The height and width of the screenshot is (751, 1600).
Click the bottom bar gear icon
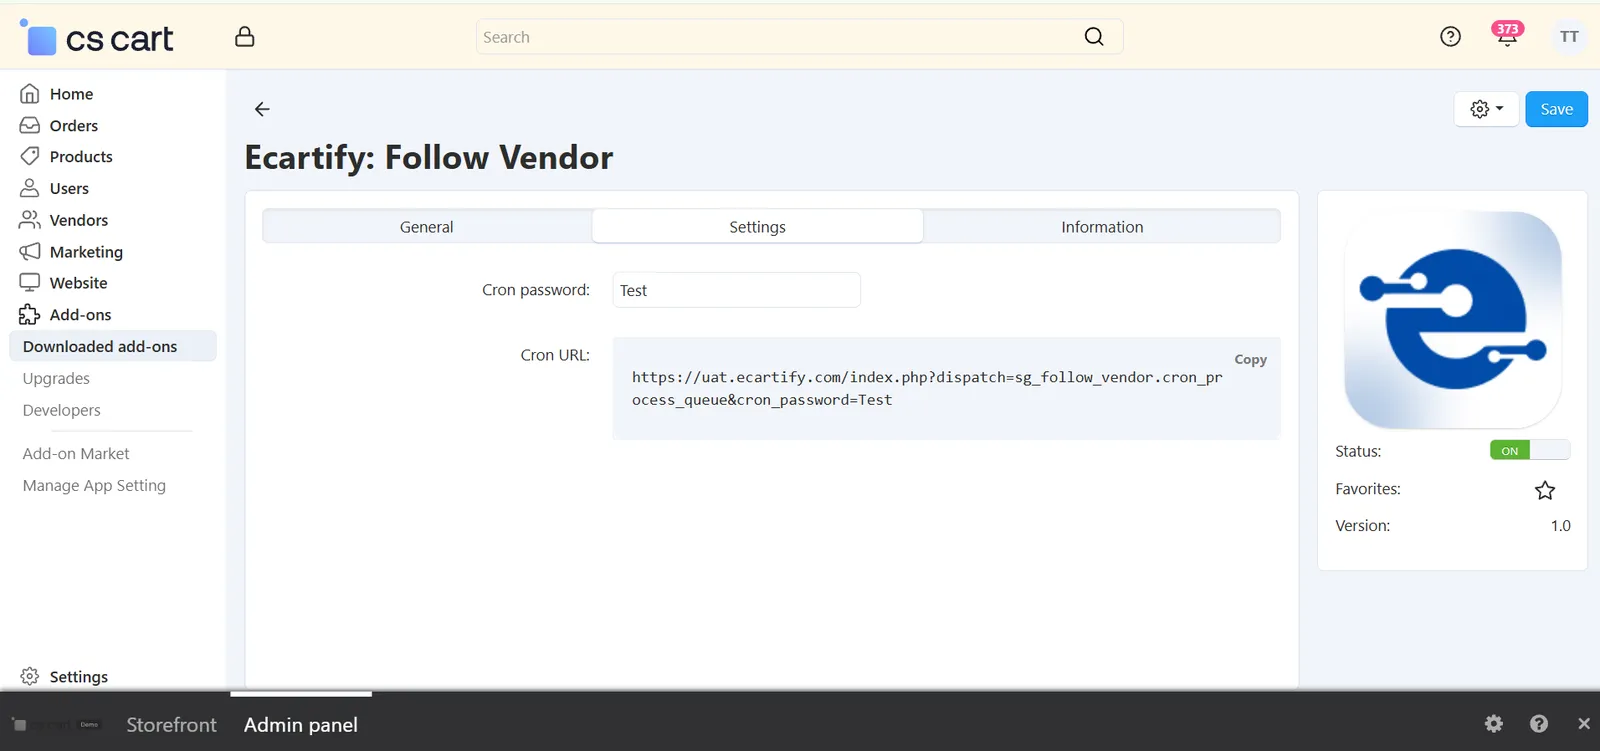pos(1494,724)
